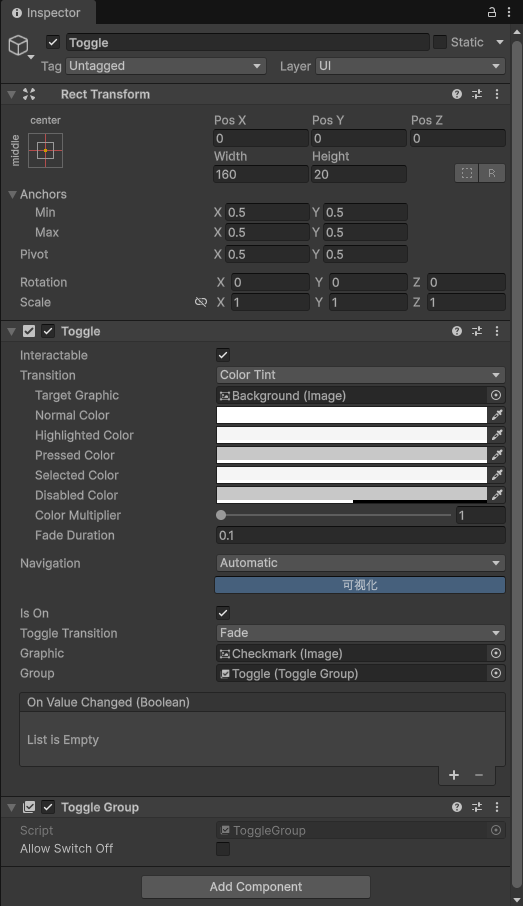The width and height of the screenshot is (523, 906).
Task: Click the constrained proportions scale icon
Action: tap(201, 302)
